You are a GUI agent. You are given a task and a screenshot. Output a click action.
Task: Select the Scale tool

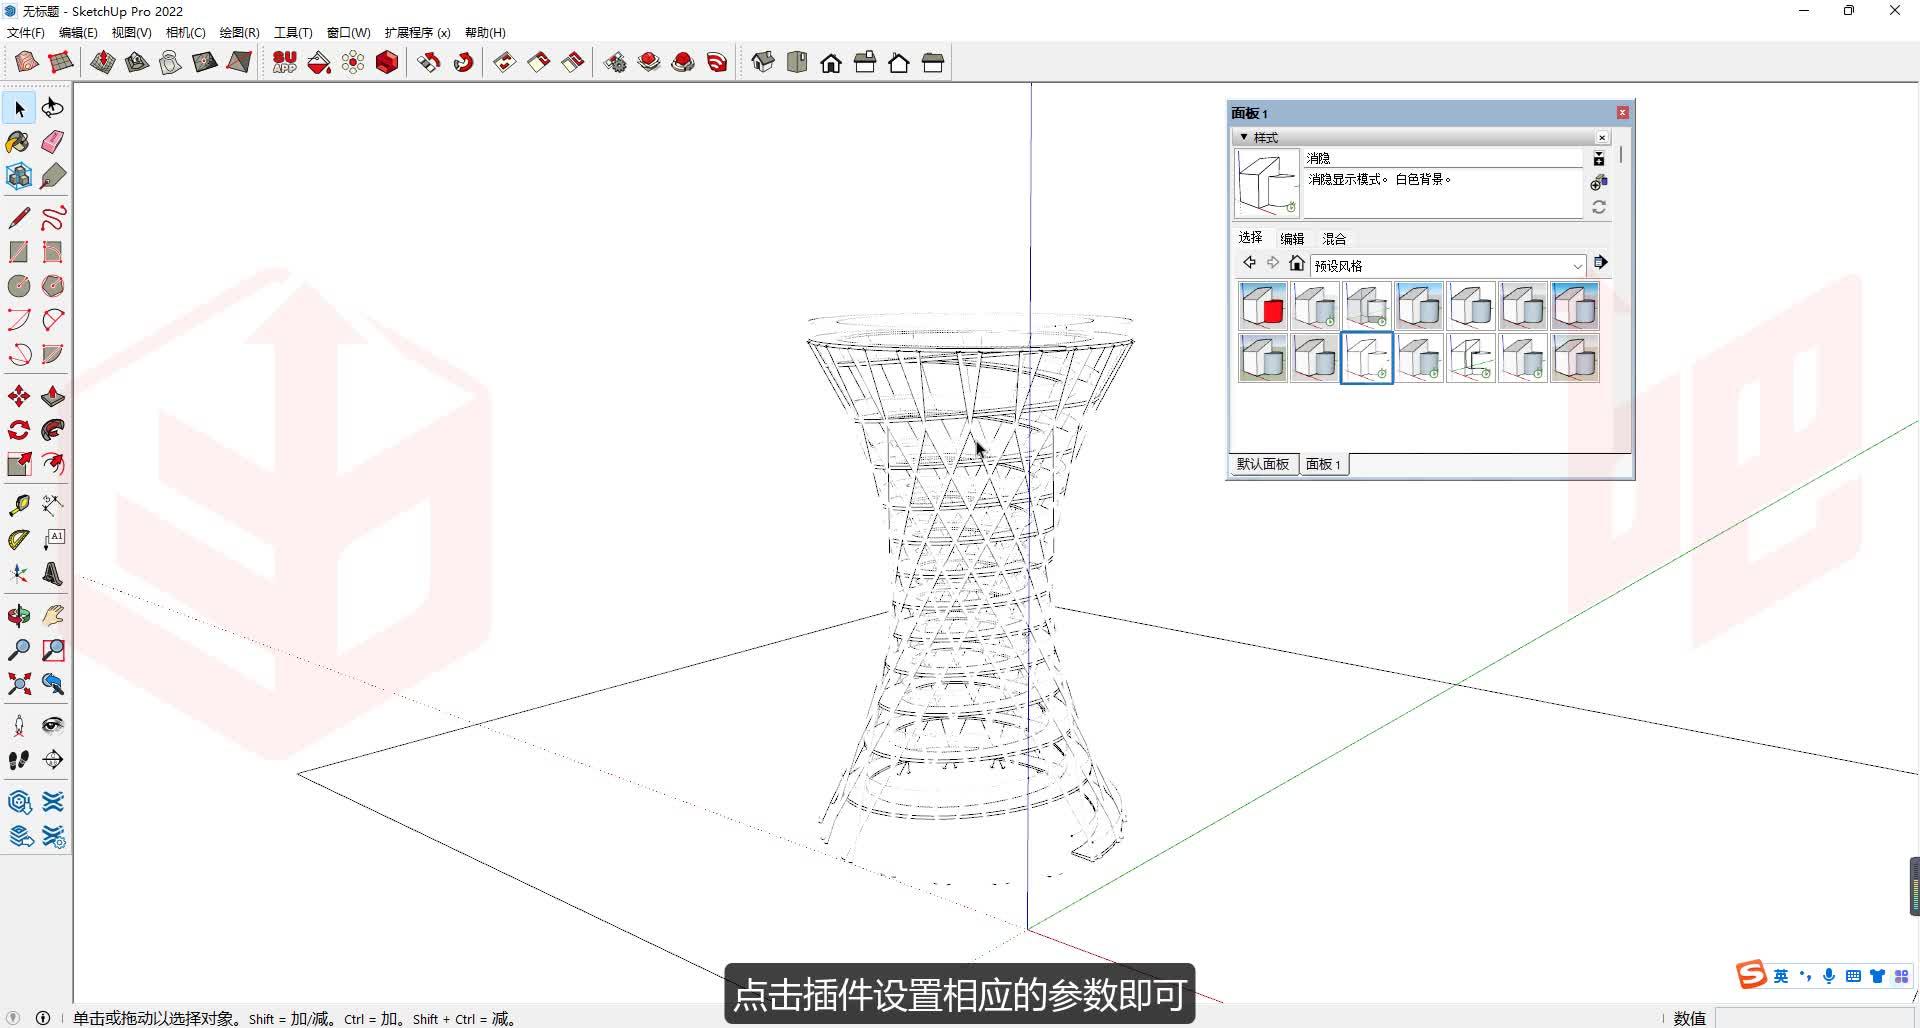click(19, 464)
